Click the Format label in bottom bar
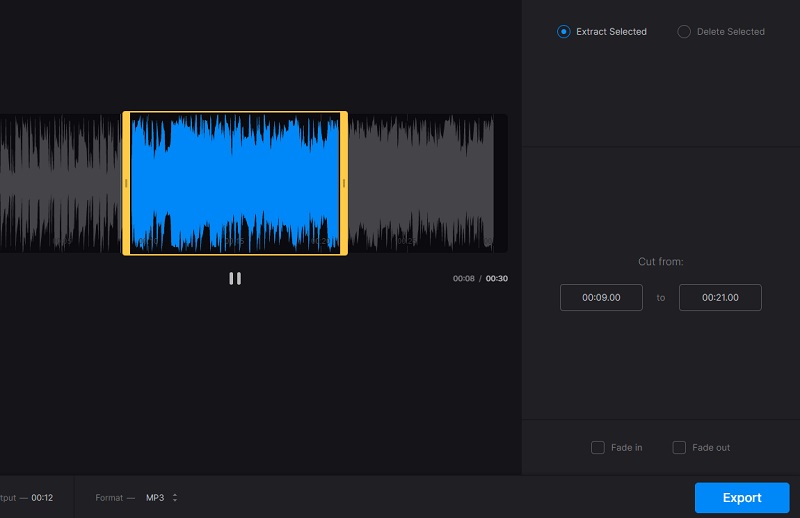800x518 pixels. [x=109, y=498]
